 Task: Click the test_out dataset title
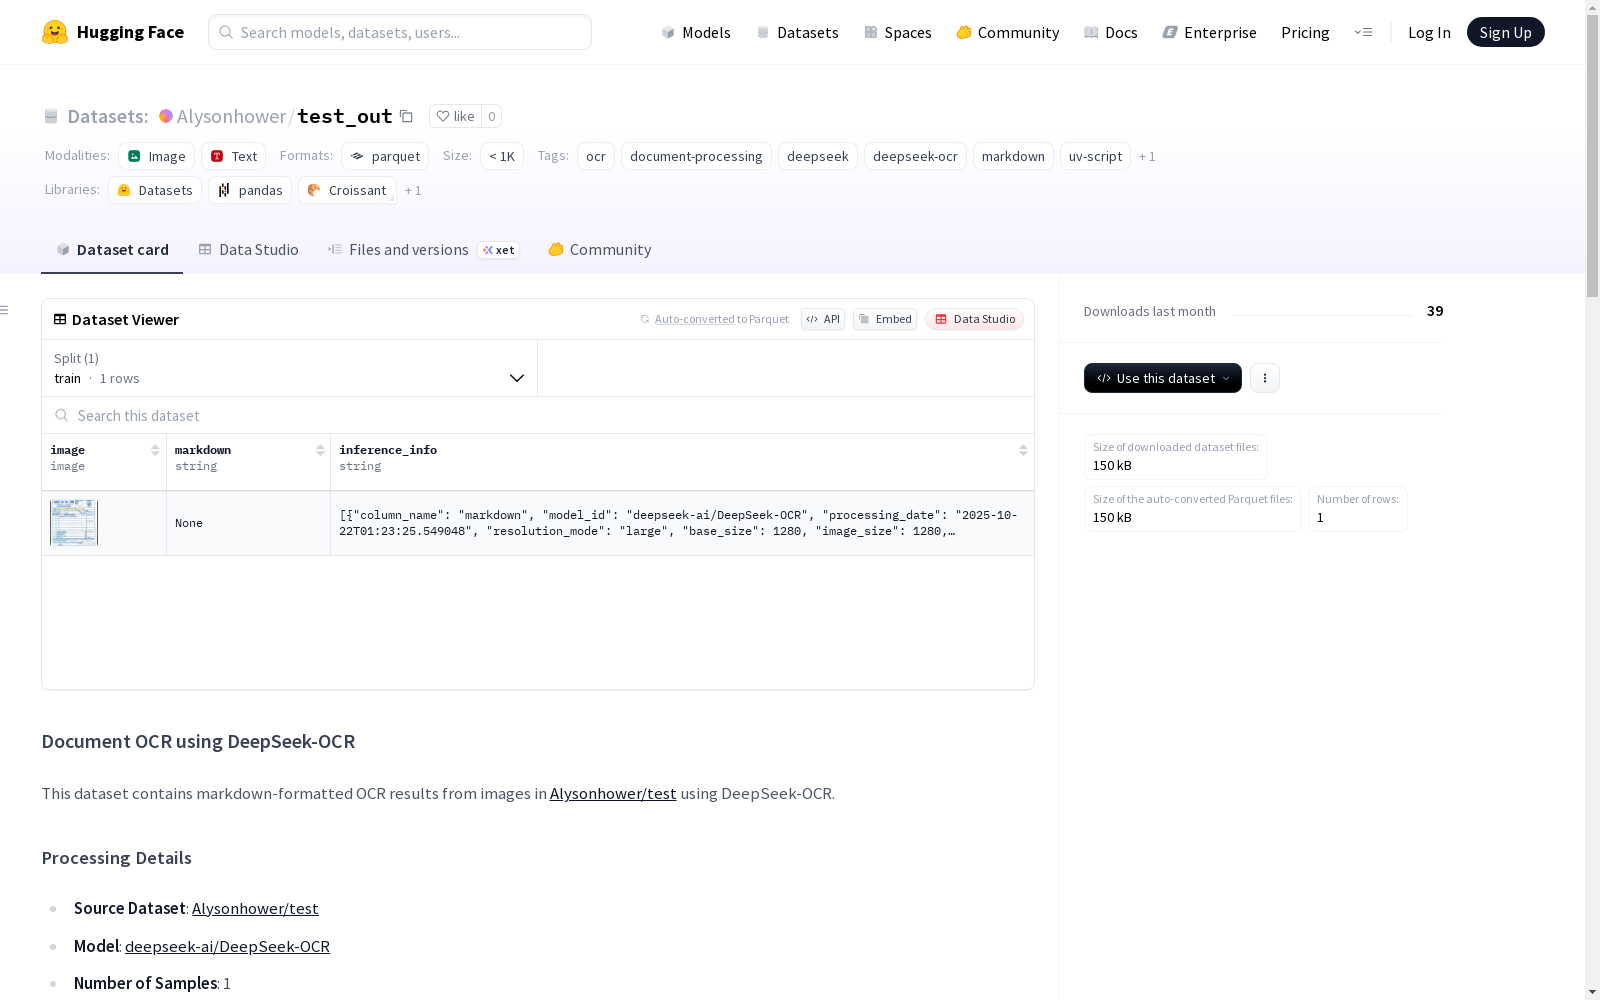(345, 116)
